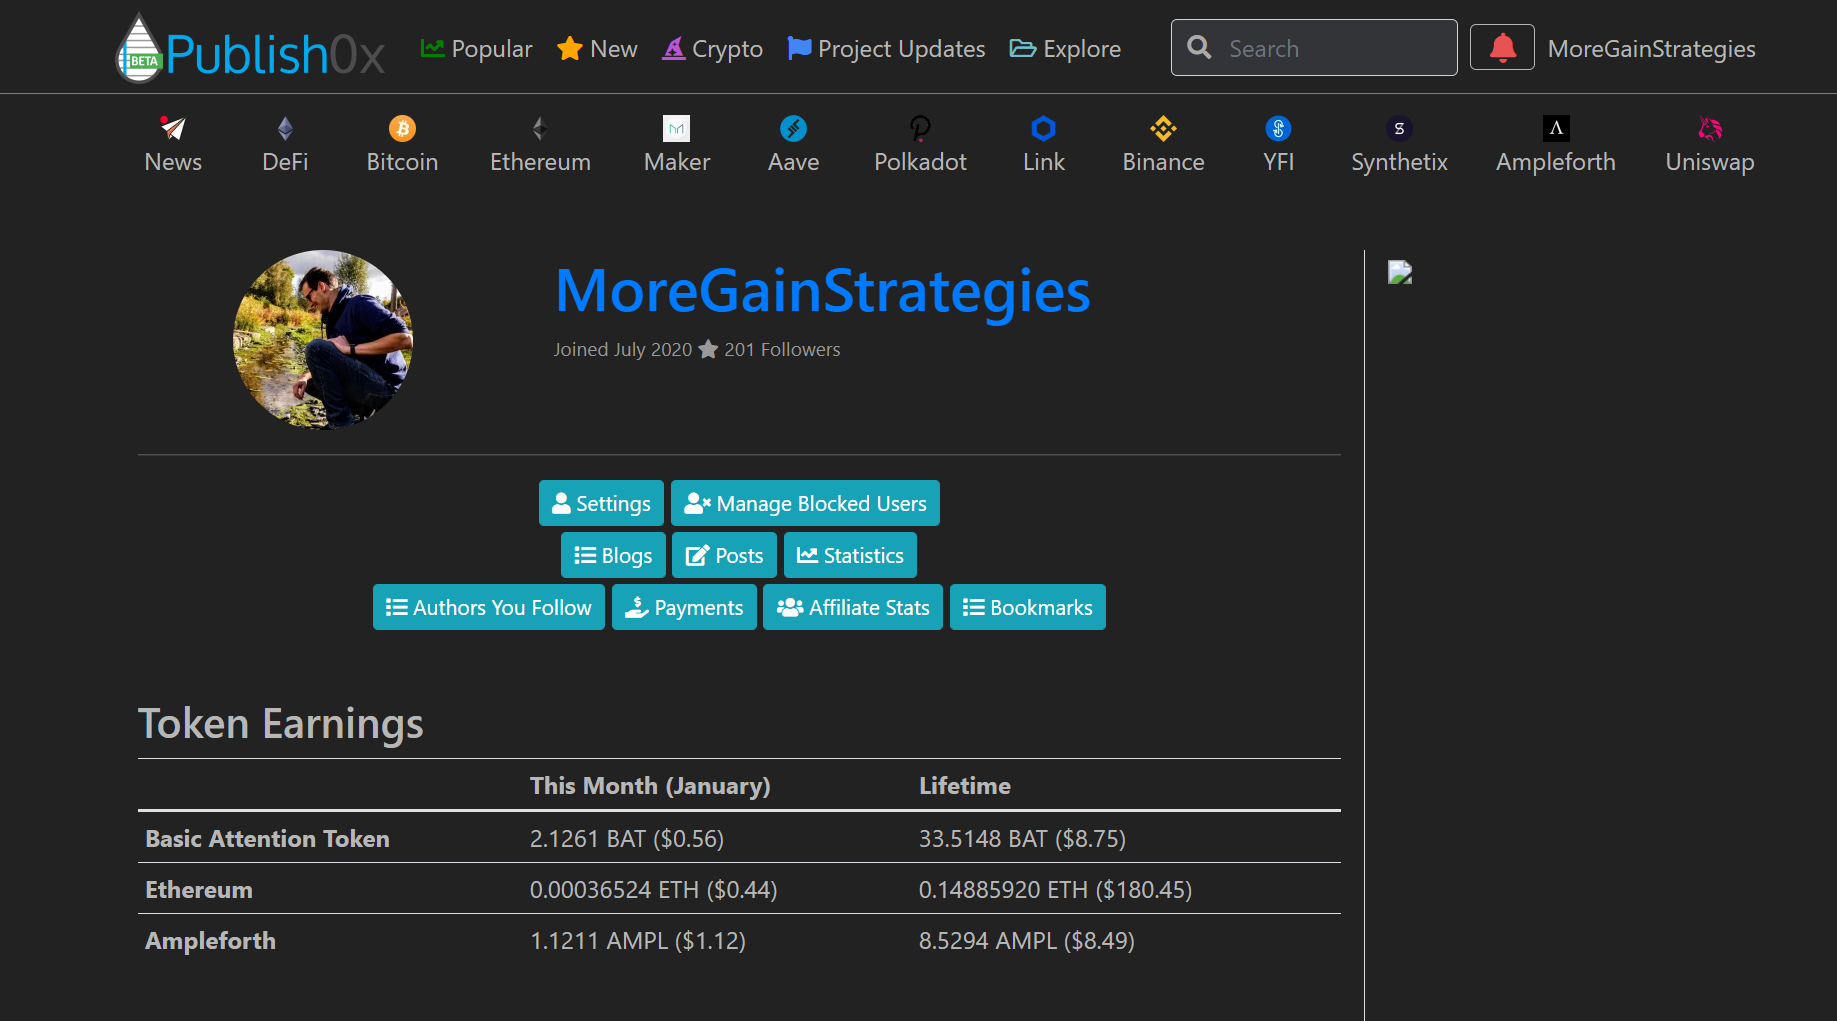Open the notifications bell
This screenshot has width=1837, height=1021.
coord(1502,47)
